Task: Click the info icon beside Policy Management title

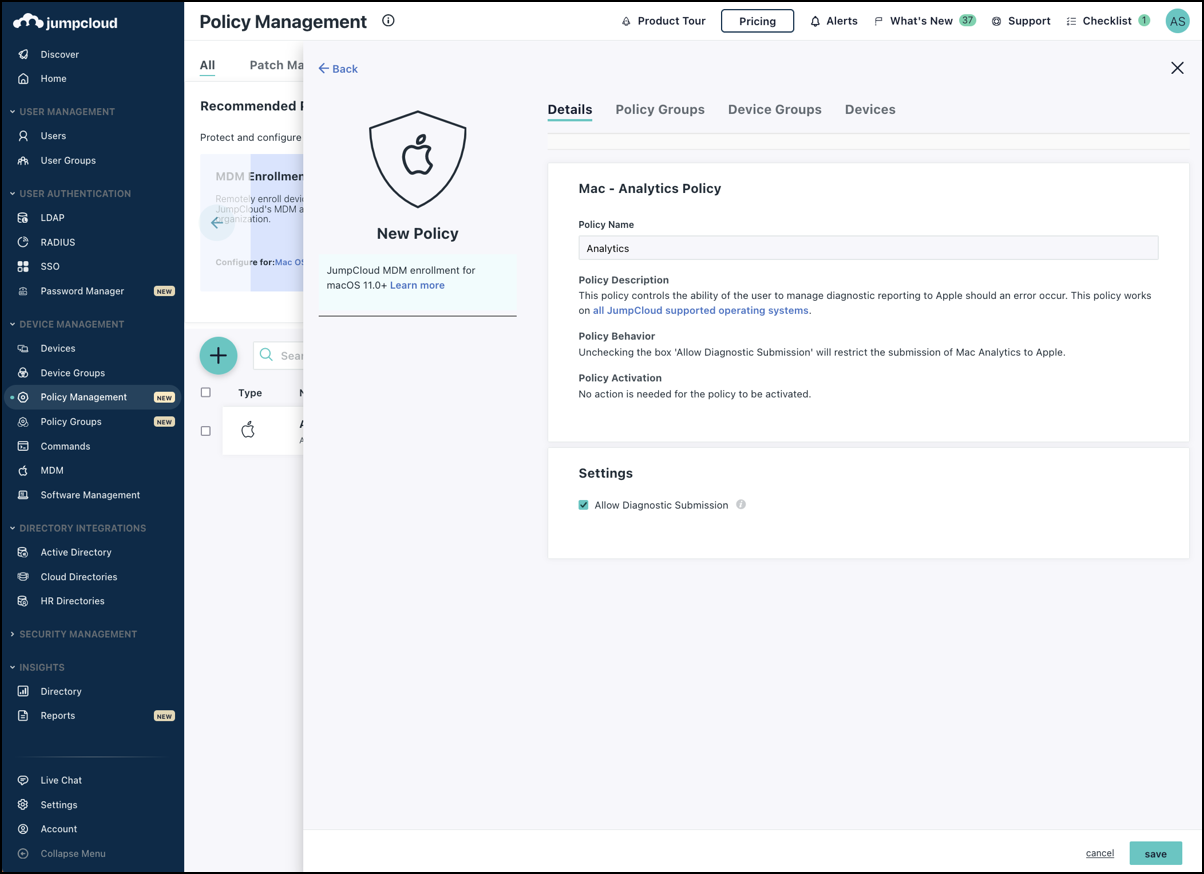Action: 388,21
